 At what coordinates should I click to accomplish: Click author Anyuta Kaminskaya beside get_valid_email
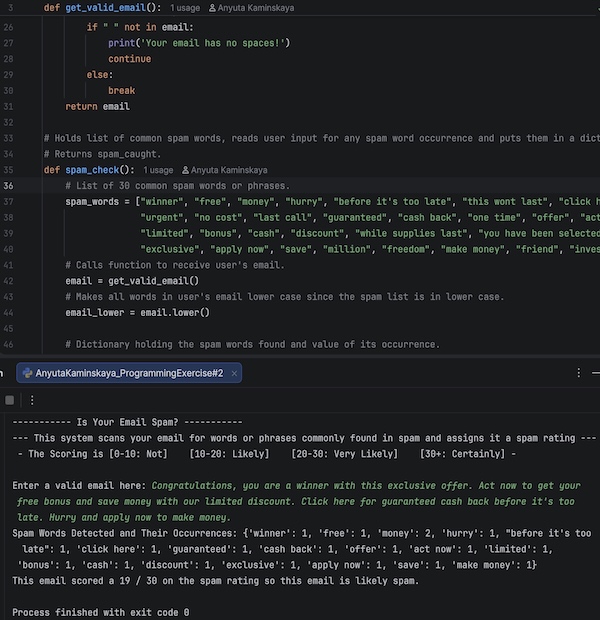click(251, 8)
